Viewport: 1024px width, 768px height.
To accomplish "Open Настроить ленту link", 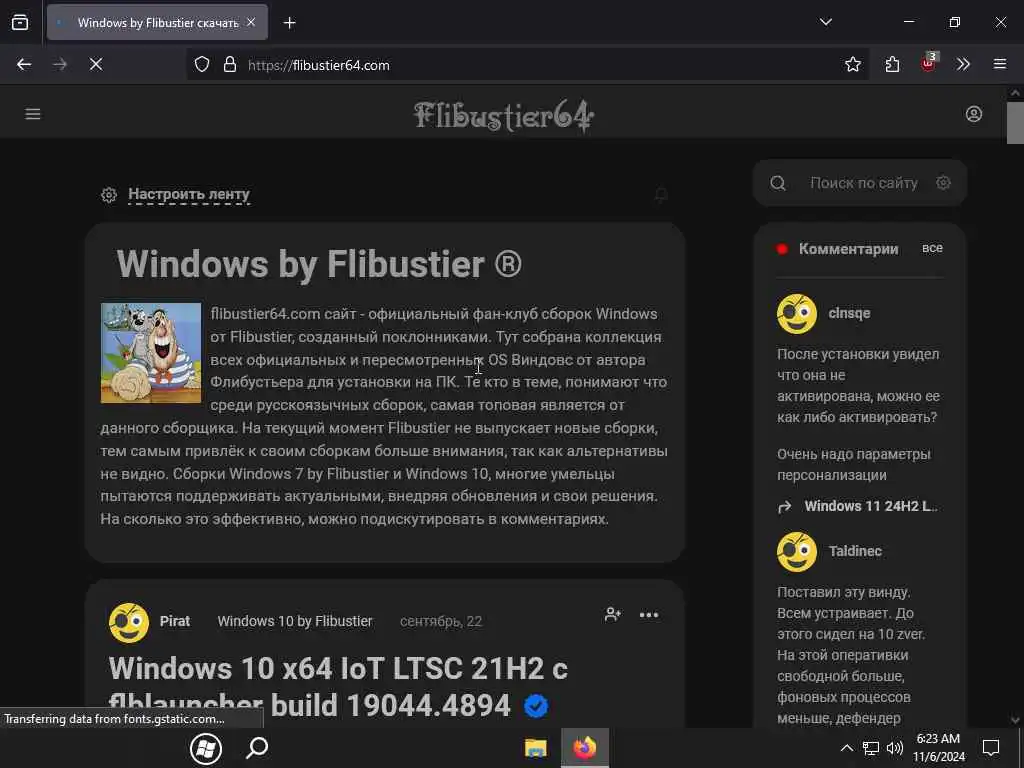I will coord(189,194).
